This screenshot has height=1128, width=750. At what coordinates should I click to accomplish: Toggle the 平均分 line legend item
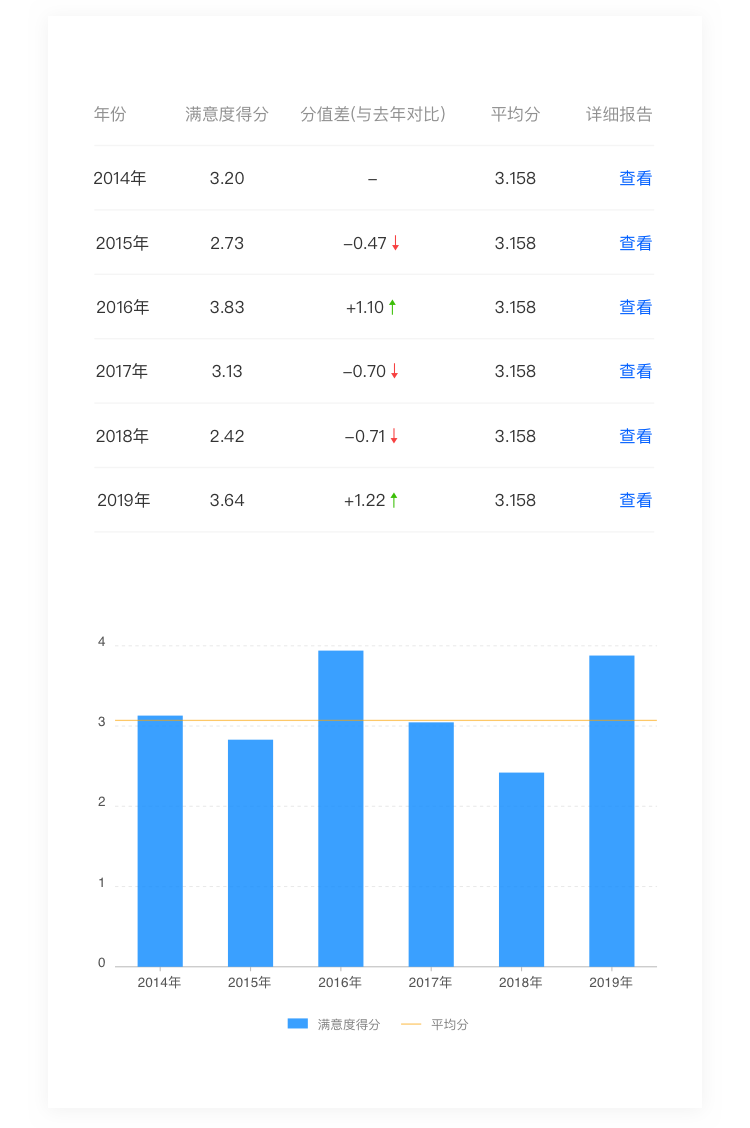click(x=435, y=1024)
